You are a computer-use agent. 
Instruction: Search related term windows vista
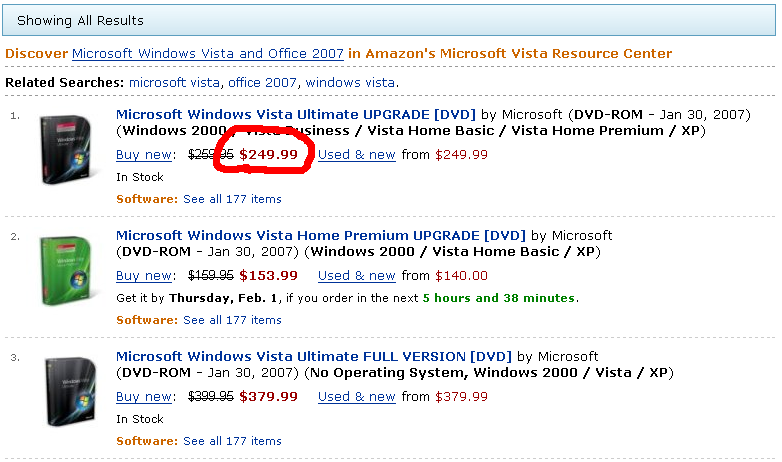tap(350, 82)
